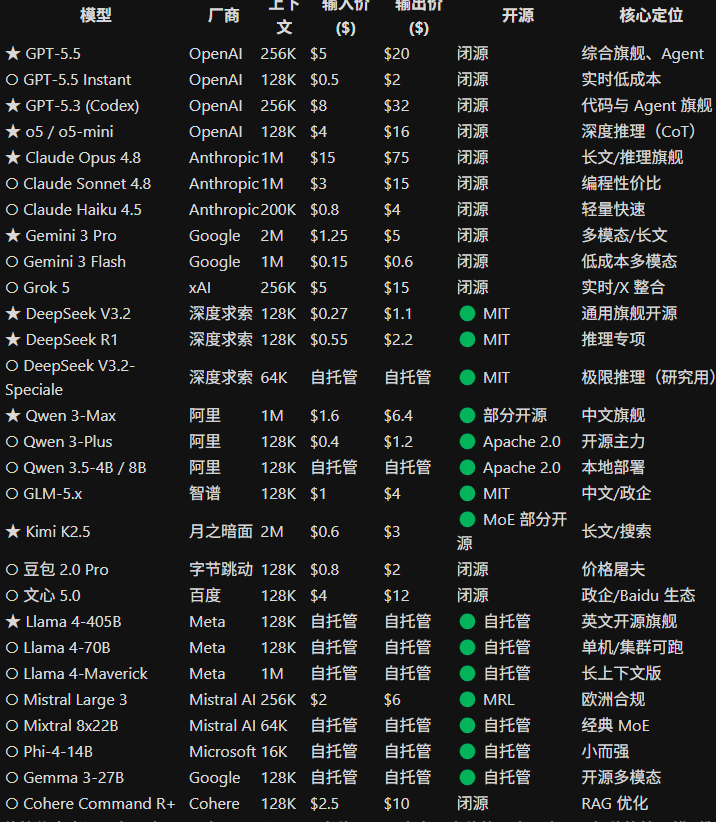Click the o5 / o5-mini model name

[x=69, y=132]
